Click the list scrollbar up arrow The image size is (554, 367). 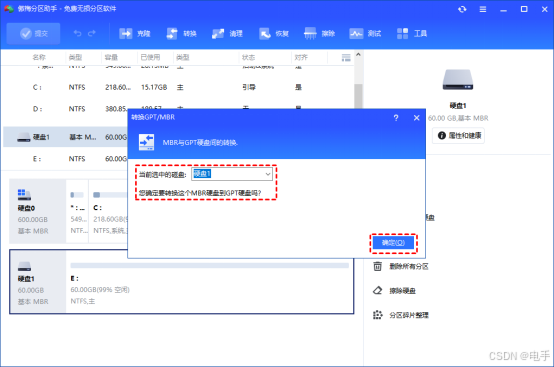(x=358, y=55)
